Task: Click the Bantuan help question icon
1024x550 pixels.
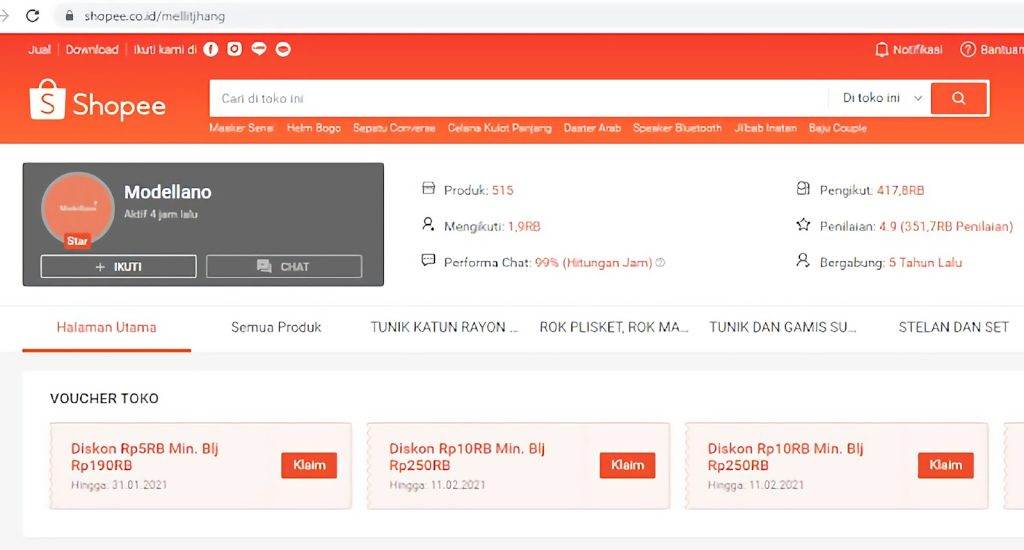Action: [x=967, y=50]
